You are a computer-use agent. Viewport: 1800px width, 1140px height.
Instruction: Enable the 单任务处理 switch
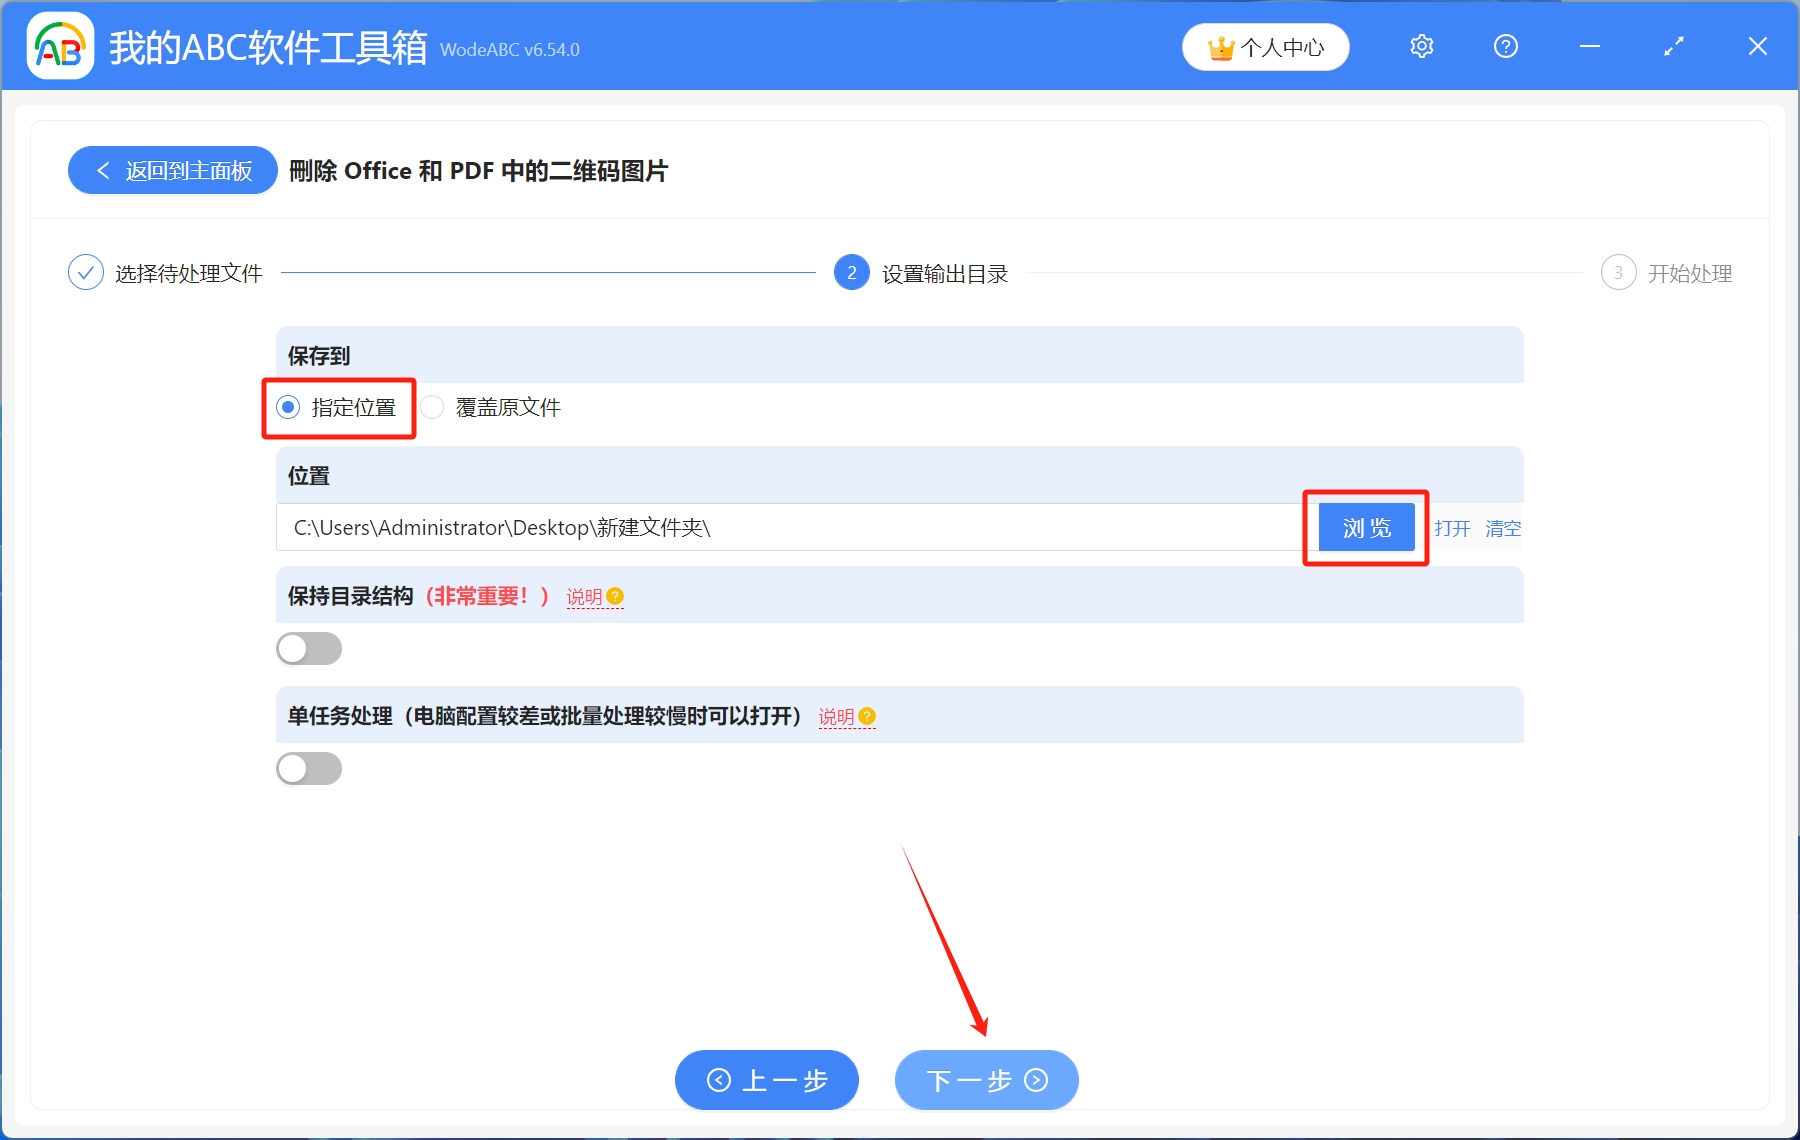(x=309, y=768)
